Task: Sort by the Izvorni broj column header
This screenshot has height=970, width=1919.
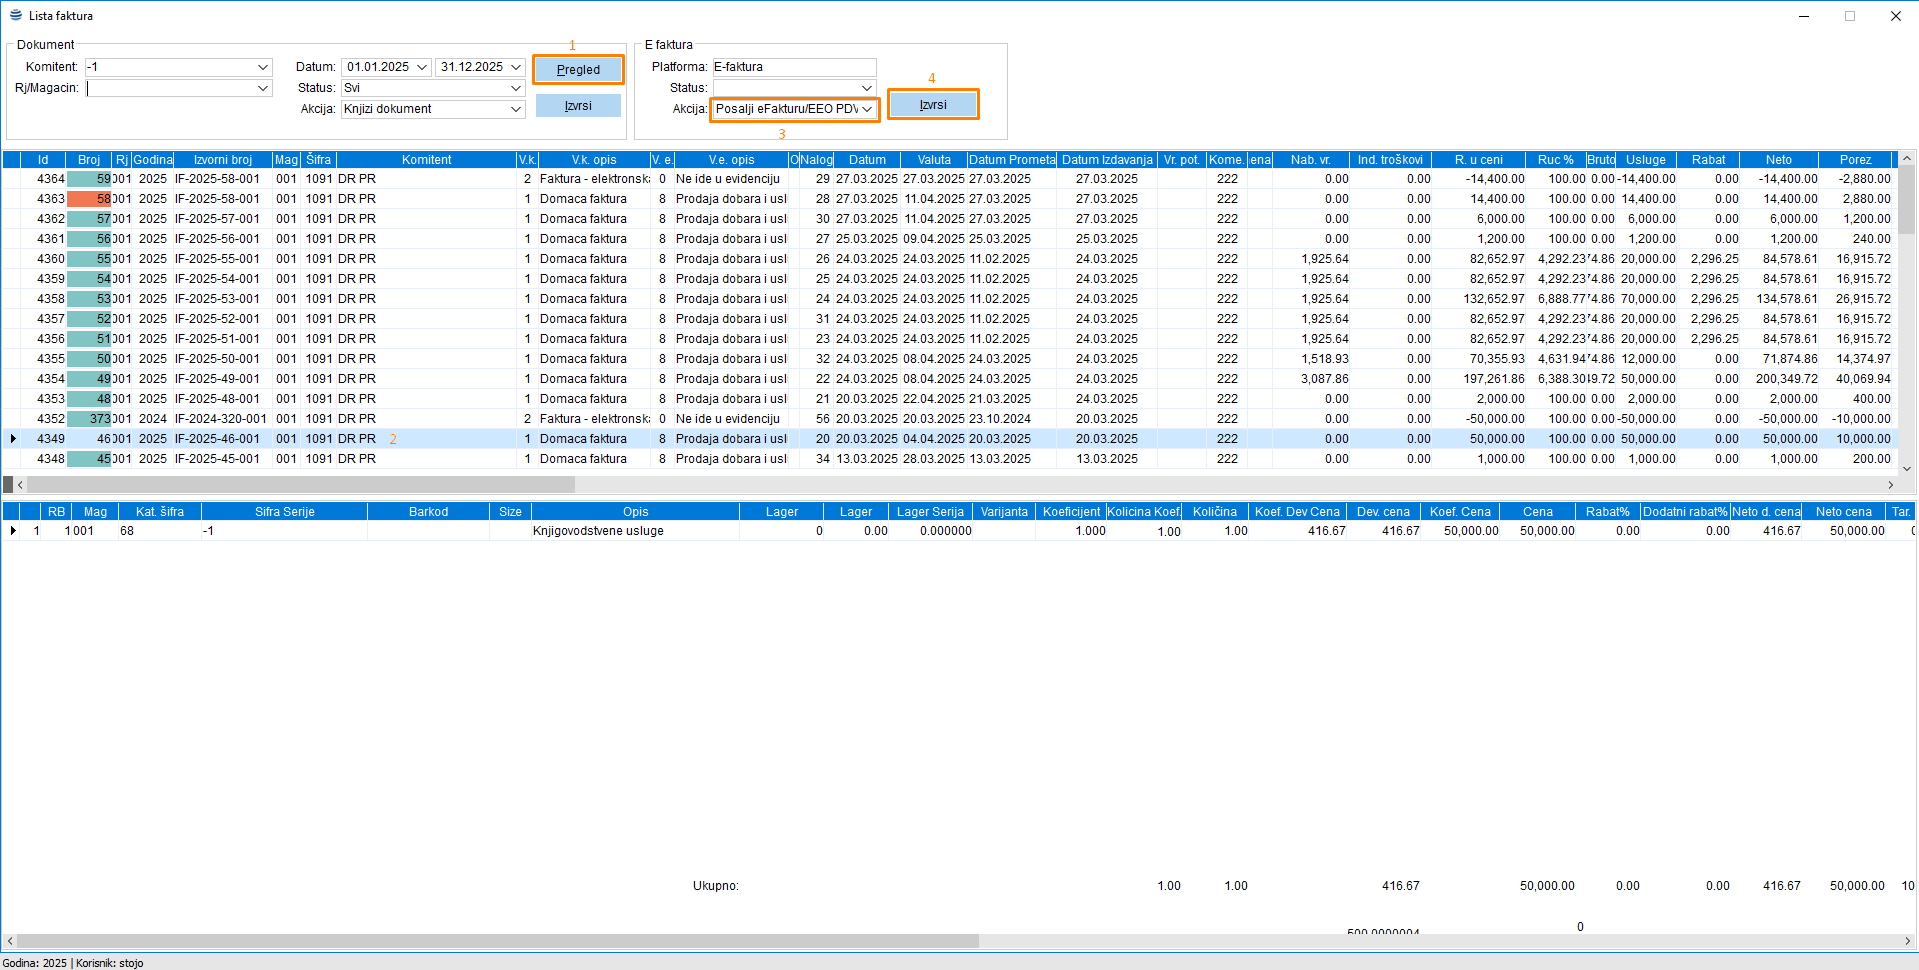Action: coord(222,160)
